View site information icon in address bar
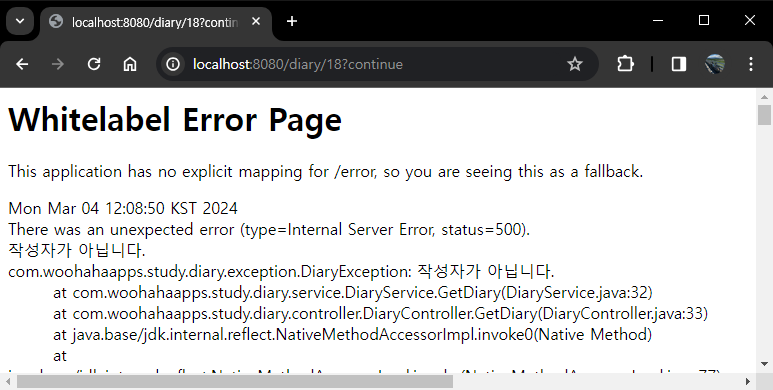This screenshot has width=773, height=390. click(173, 64)
